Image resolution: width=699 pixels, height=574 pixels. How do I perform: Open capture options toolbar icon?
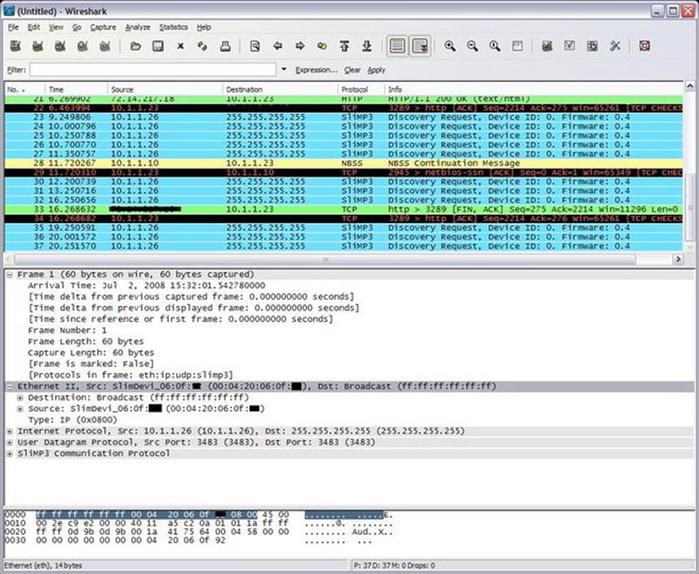[x=38, y=46]
